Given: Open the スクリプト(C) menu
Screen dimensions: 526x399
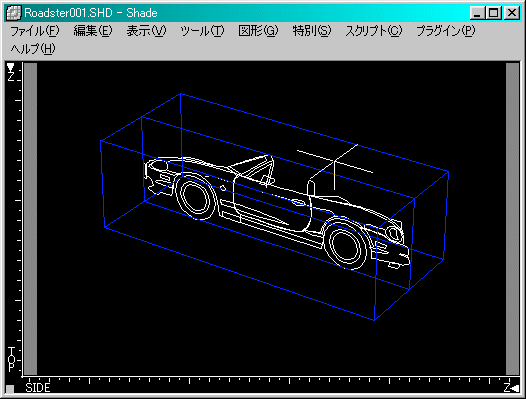Looking at the screenshot, I should coord(374,31).
